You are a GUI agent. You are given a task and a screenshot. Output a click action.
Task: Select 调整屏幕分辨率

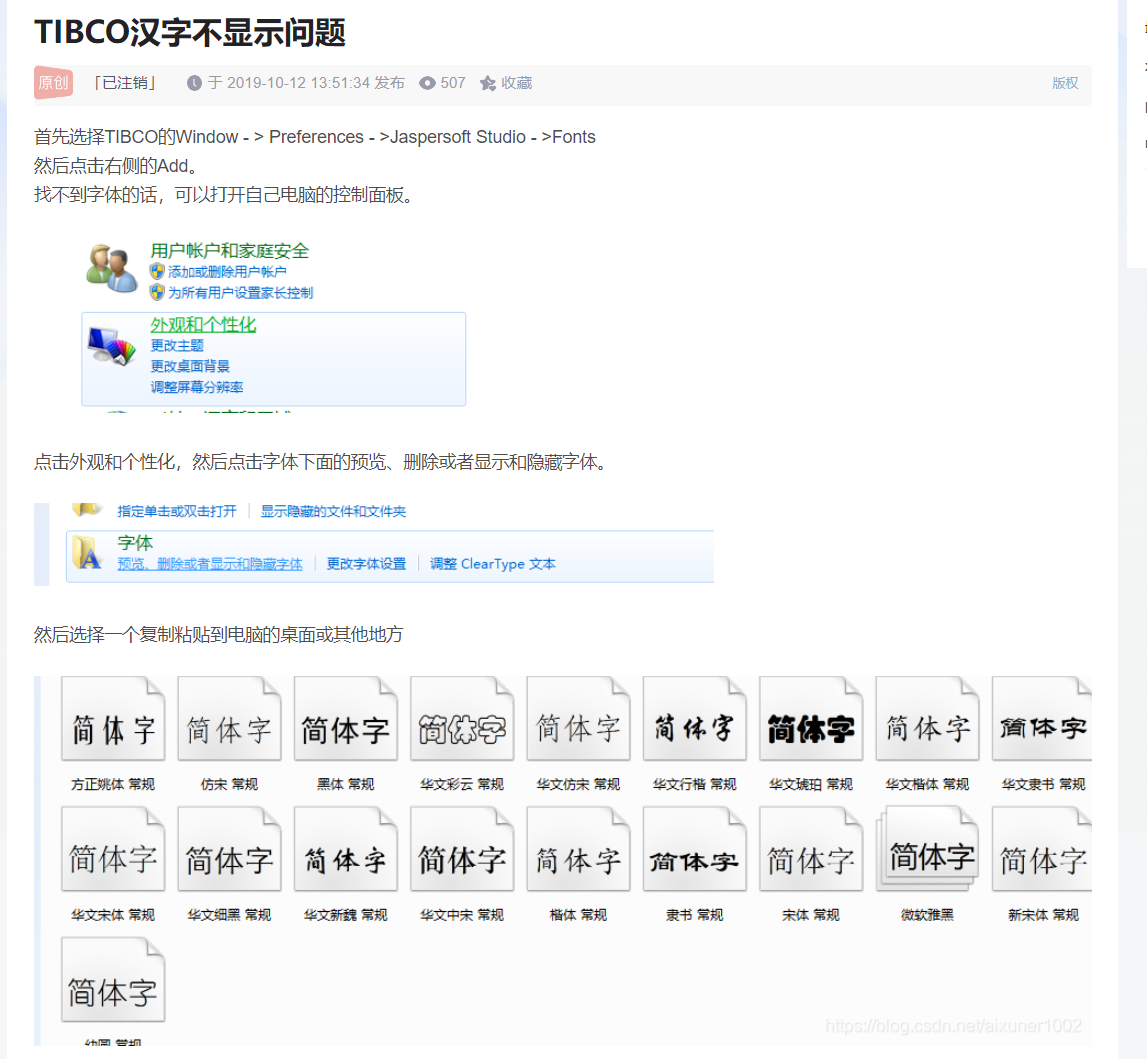197,387
